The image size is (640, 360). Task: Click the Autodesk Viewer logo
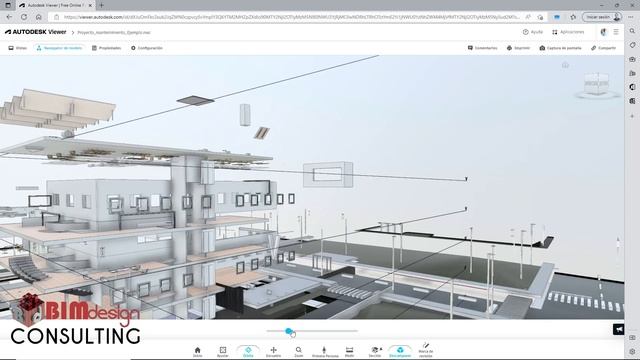tap(36, 32)
